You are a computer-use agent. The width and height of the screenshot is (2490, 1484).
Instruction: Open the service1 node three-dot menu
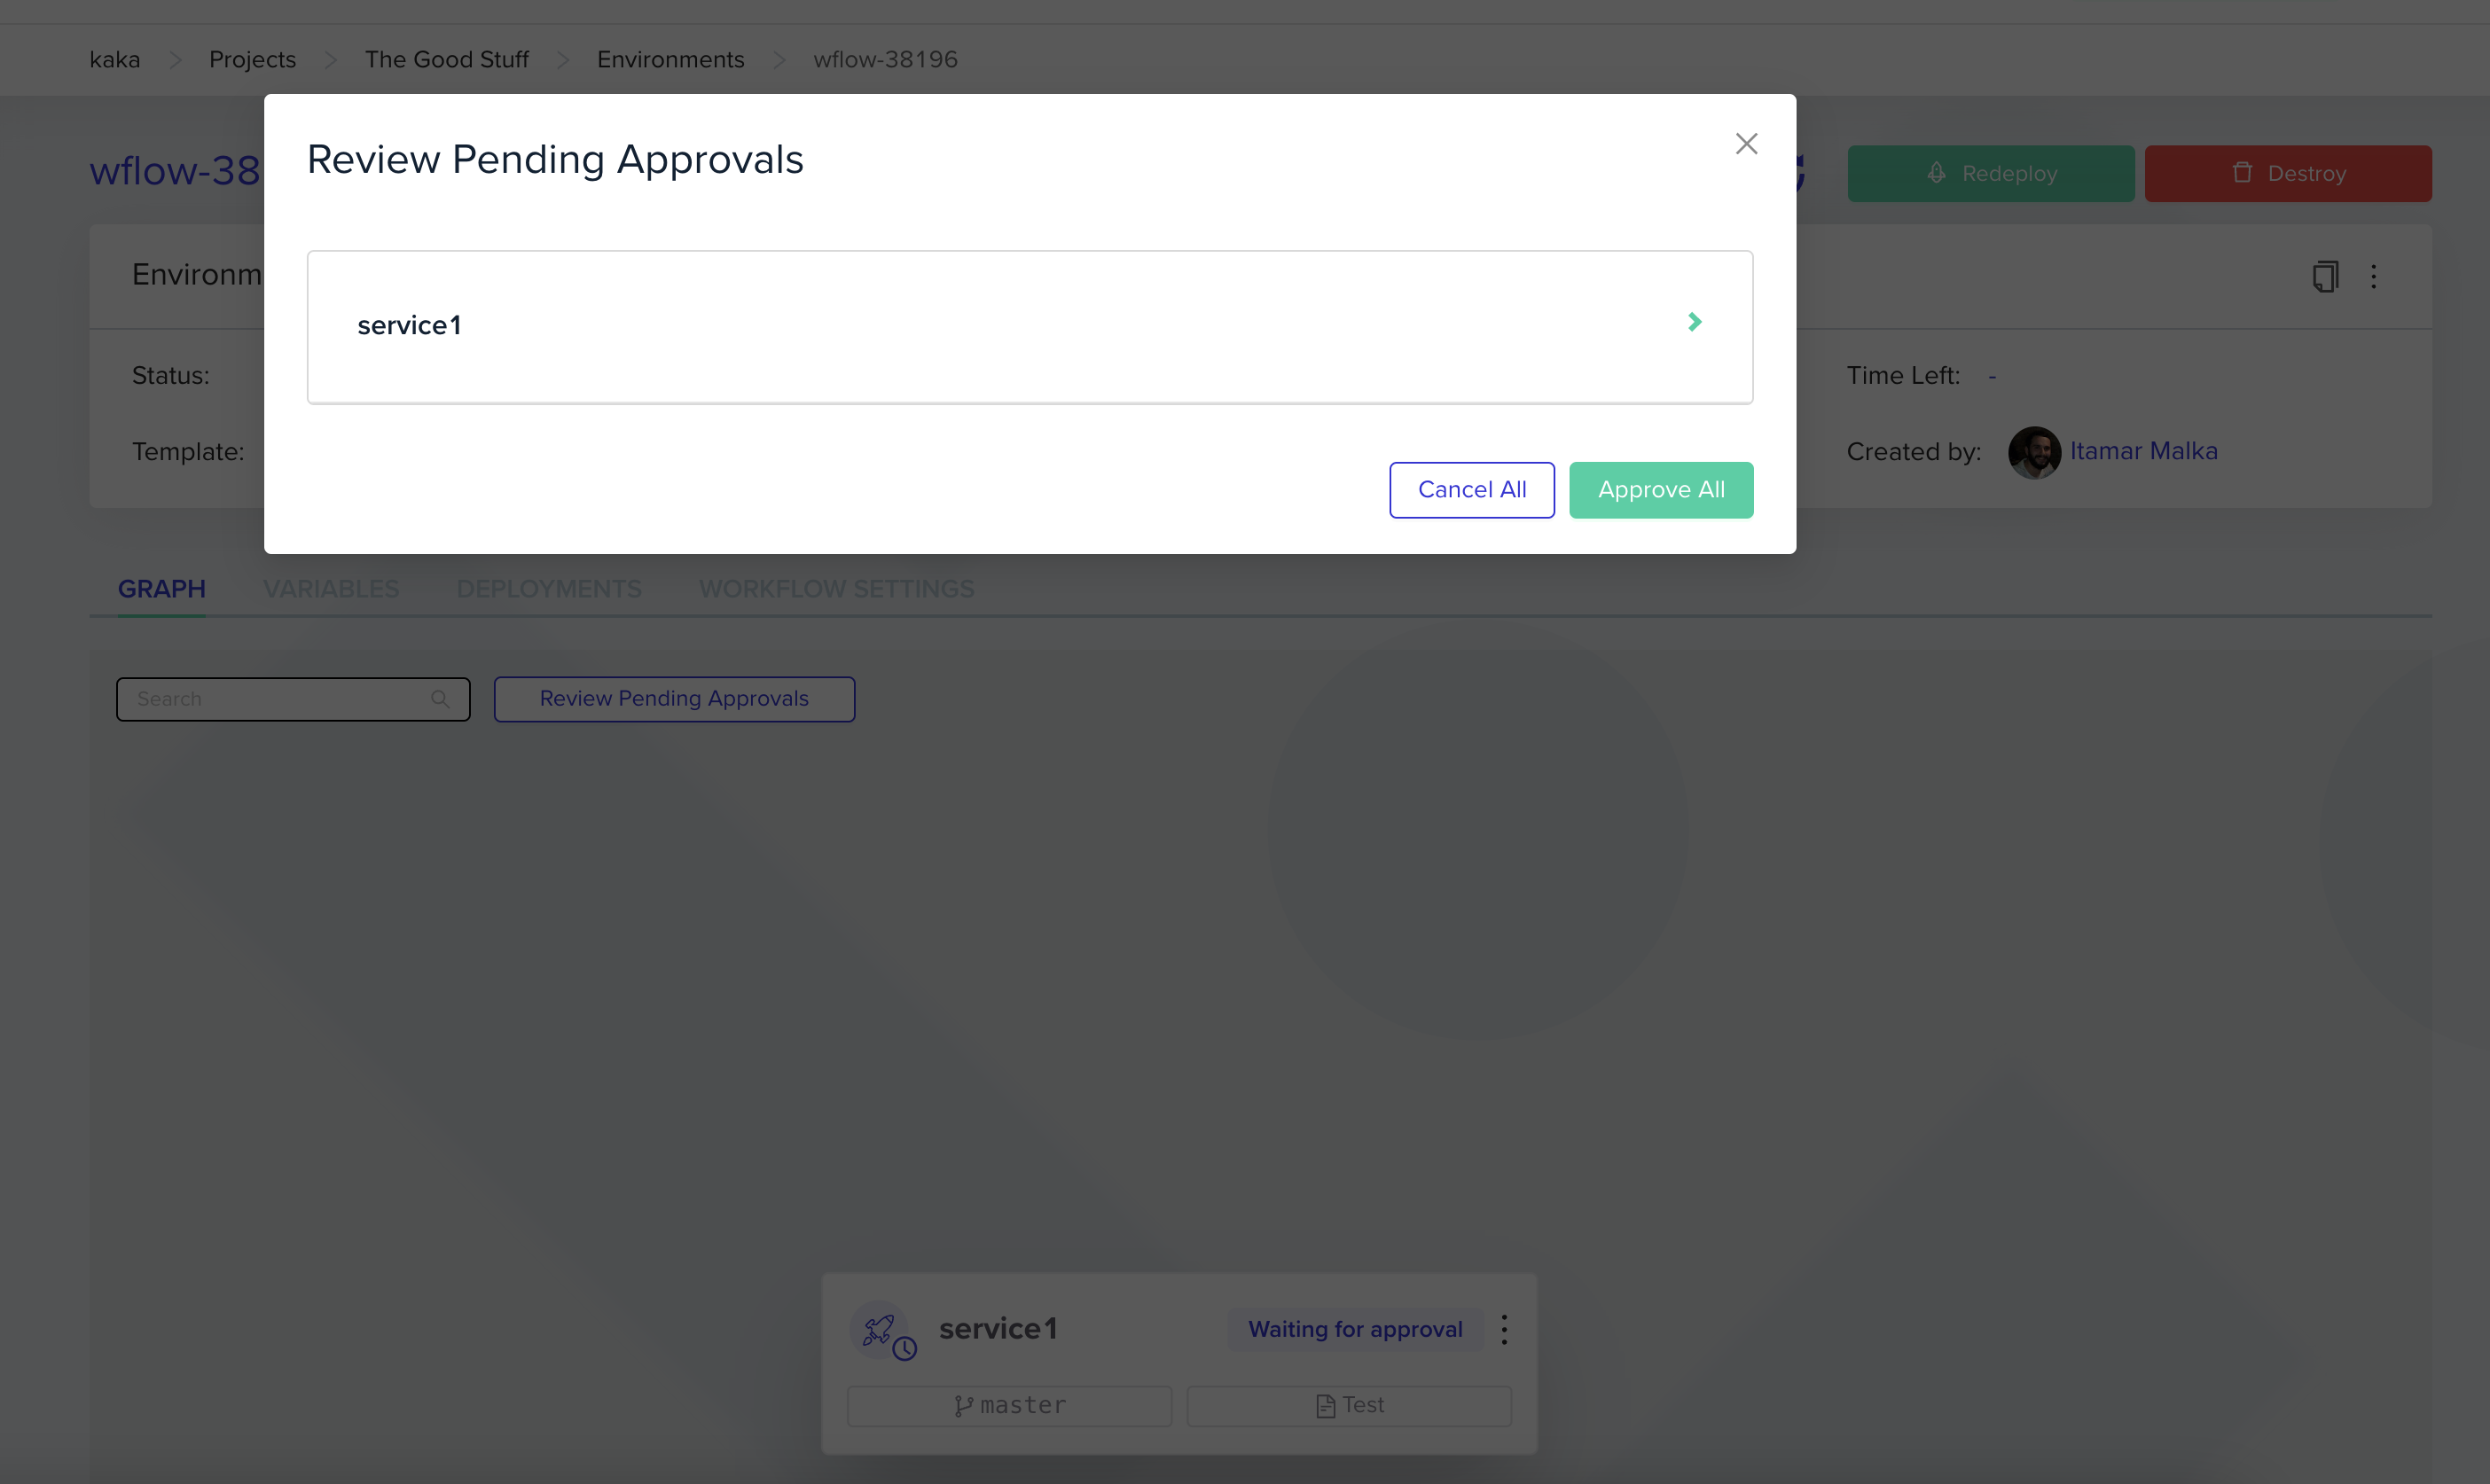pos(1504,1329)
